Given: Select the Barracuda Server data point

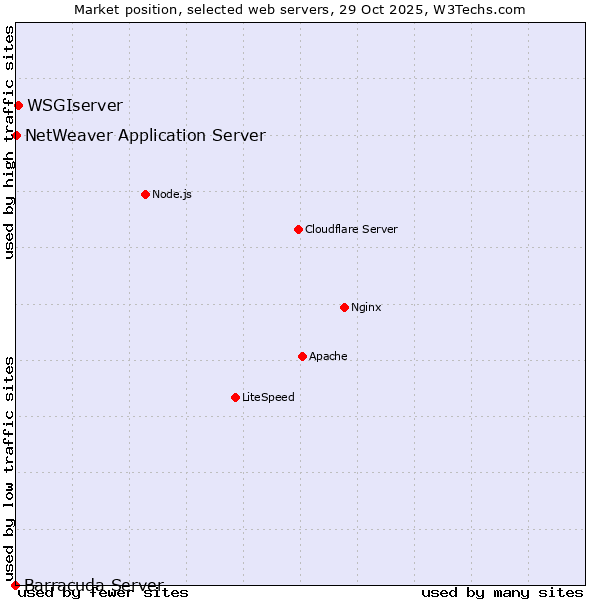Looking at the screenshot, I should 15,584.
